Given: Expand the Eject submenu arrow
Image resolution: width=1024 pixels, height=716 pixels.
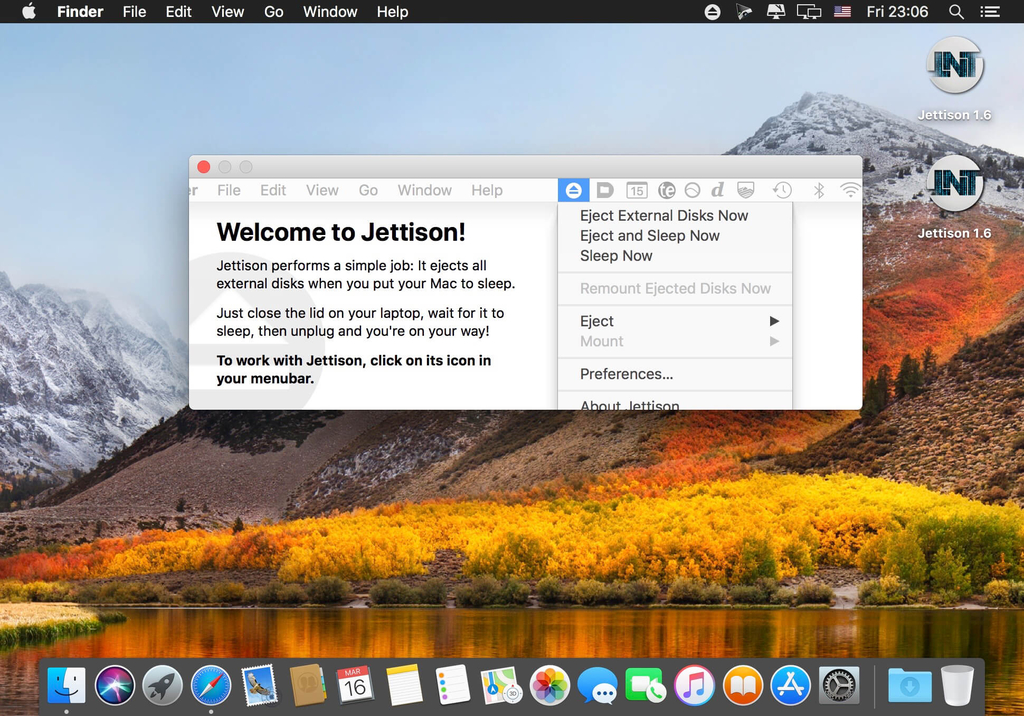Looking at the screenshot, I should point(773,321).
